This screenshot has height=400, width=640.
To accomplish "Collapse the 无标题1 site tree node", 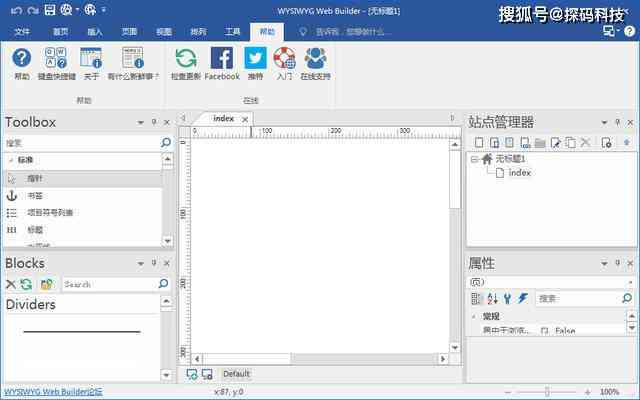I will pyautogui.click(x=474, y=159).
